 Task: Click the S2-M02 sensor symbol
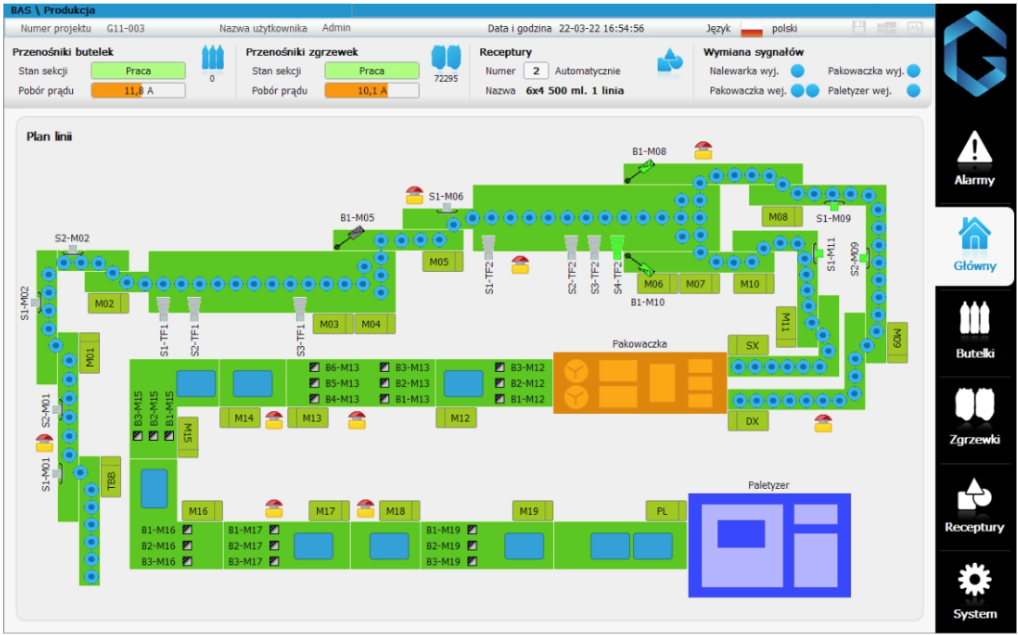click(x=73, y=251)
